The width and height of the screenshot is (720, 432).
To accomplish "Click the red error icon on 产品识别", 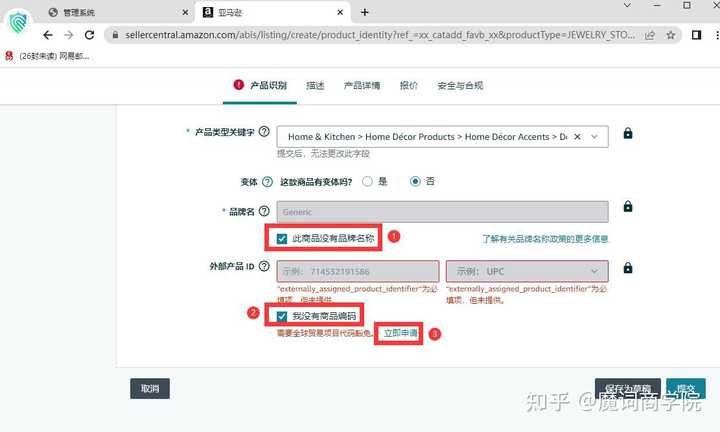I will 238,84.
